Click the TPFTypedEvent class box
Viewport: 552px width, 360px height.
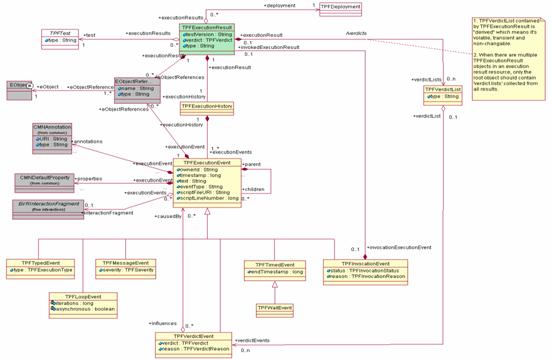40,269
